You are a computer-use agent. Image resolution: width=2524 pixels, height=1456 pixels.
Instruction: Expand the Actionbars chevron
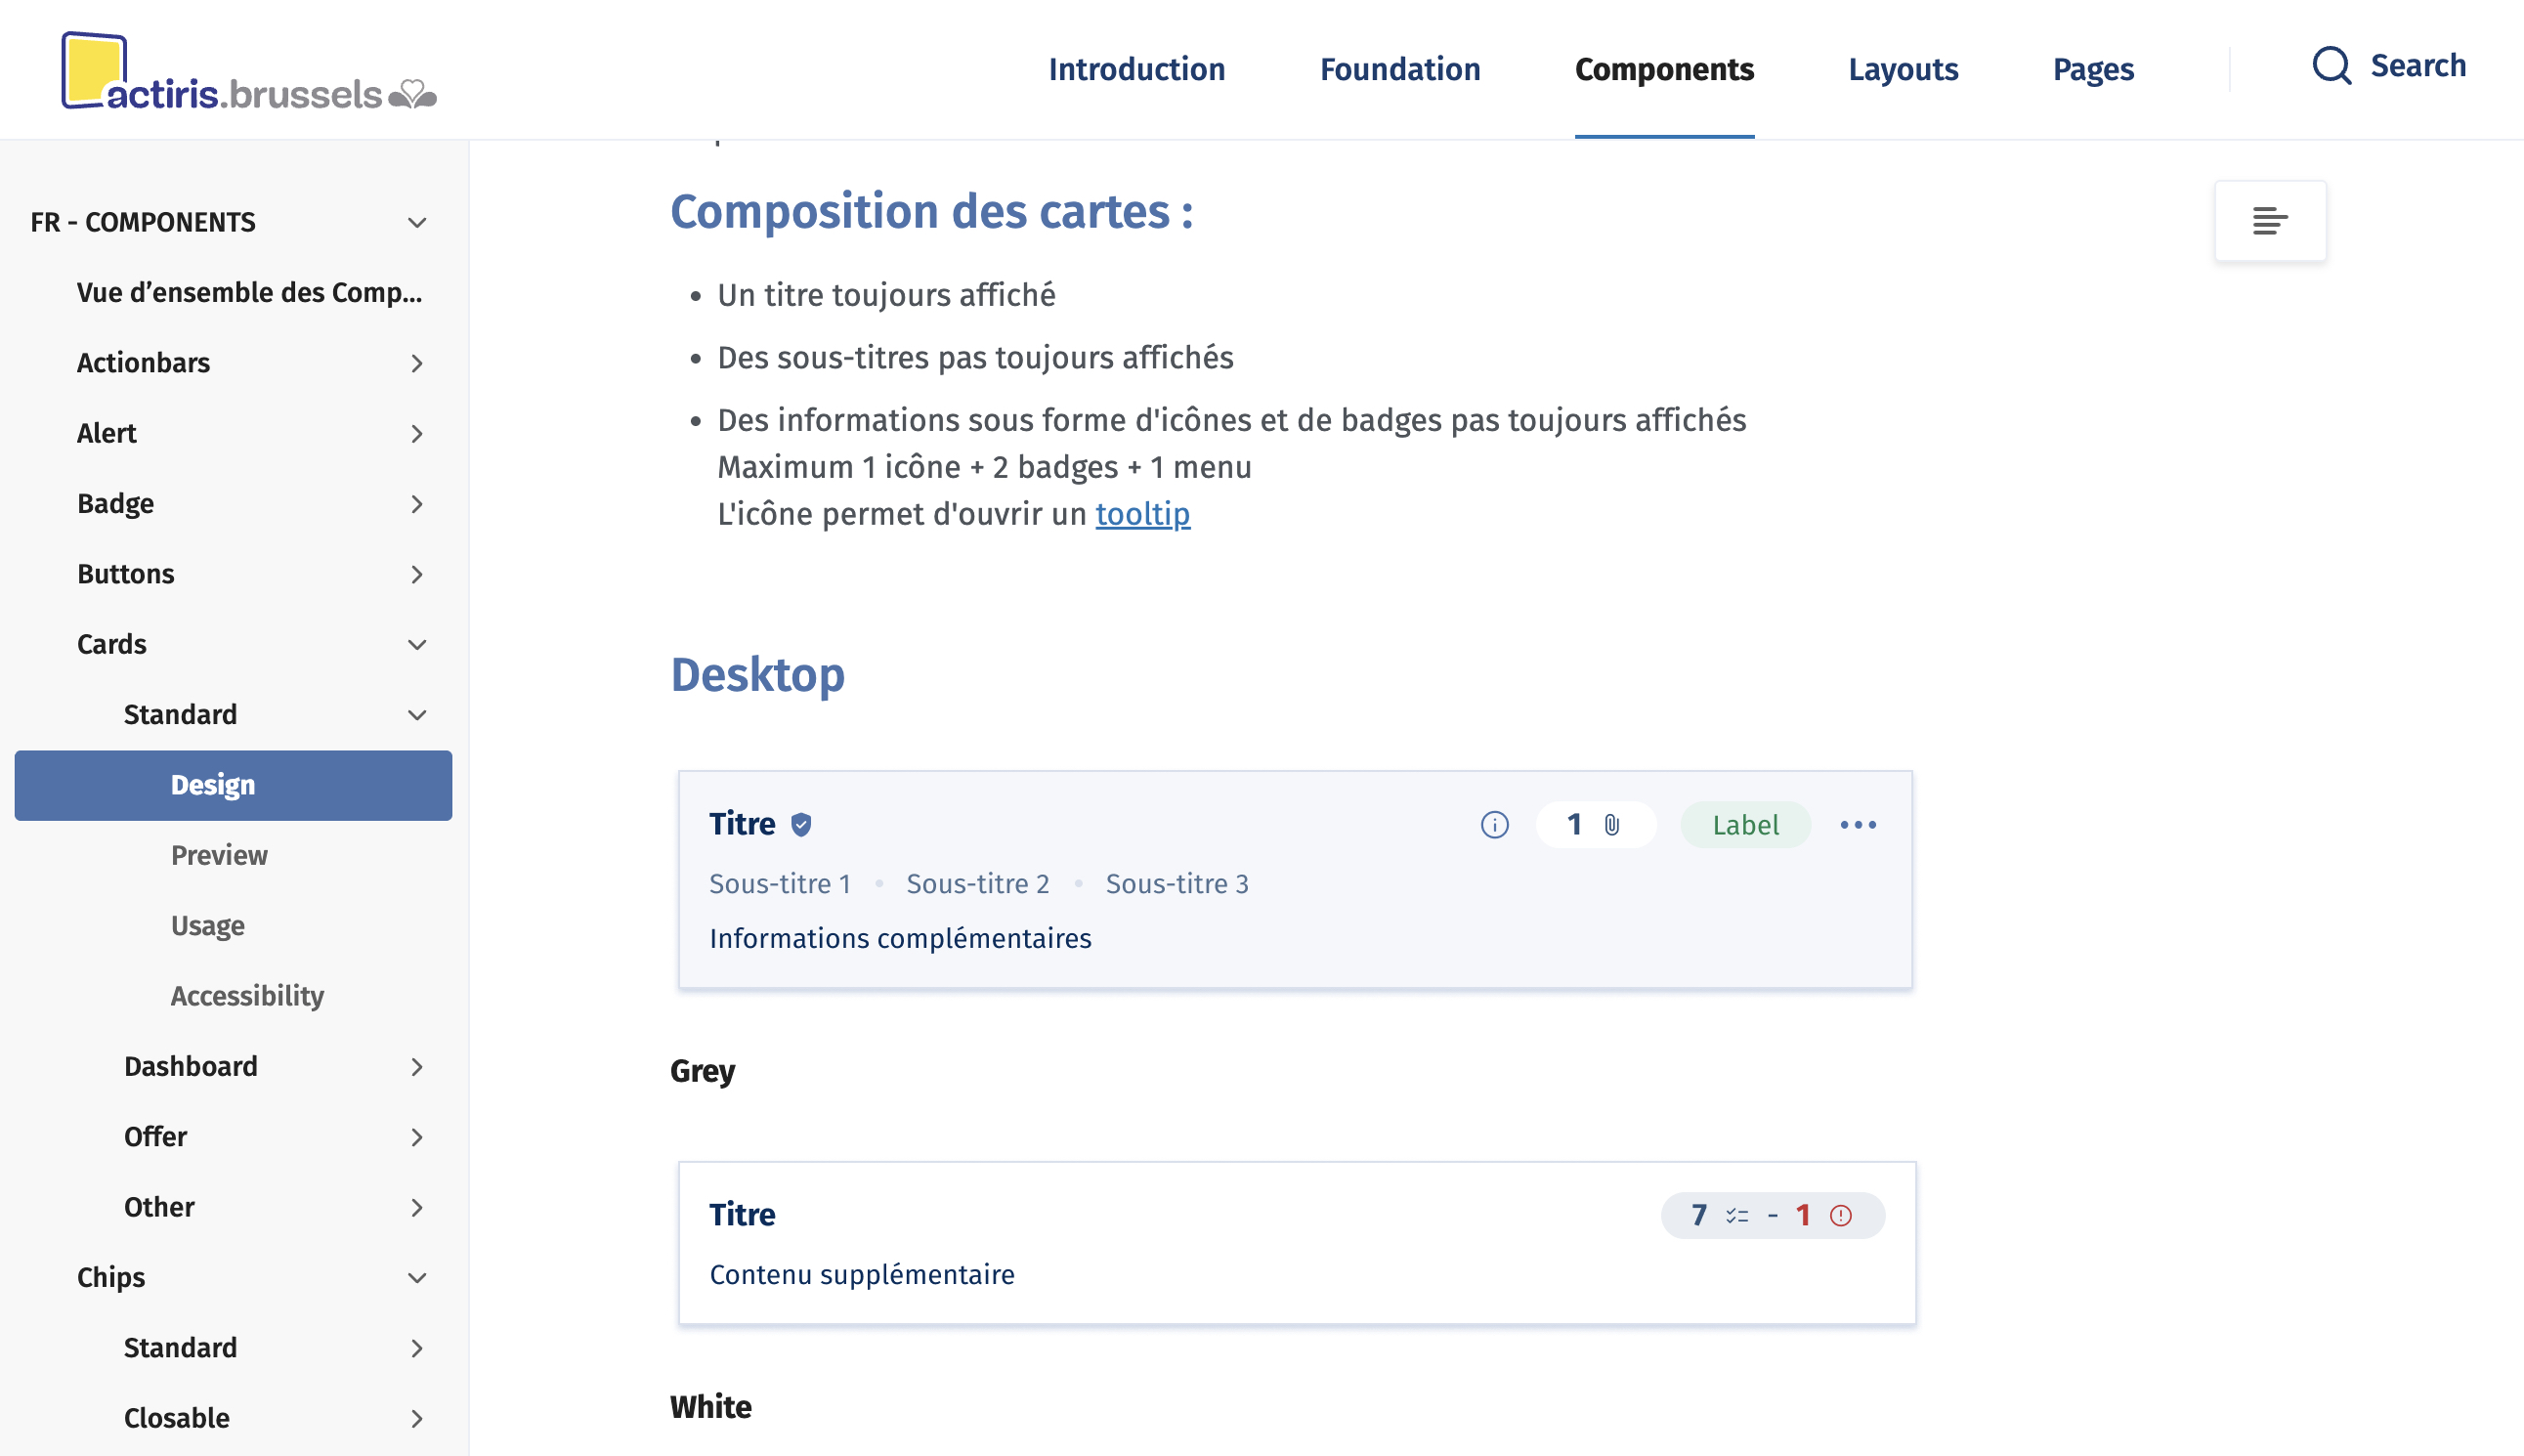(x=417, y=363)
